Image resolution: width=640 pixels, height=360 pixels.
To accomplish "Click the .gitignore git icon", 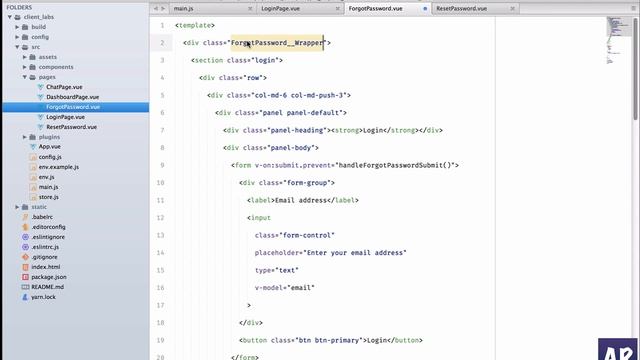I will click(x=25, y=257).
